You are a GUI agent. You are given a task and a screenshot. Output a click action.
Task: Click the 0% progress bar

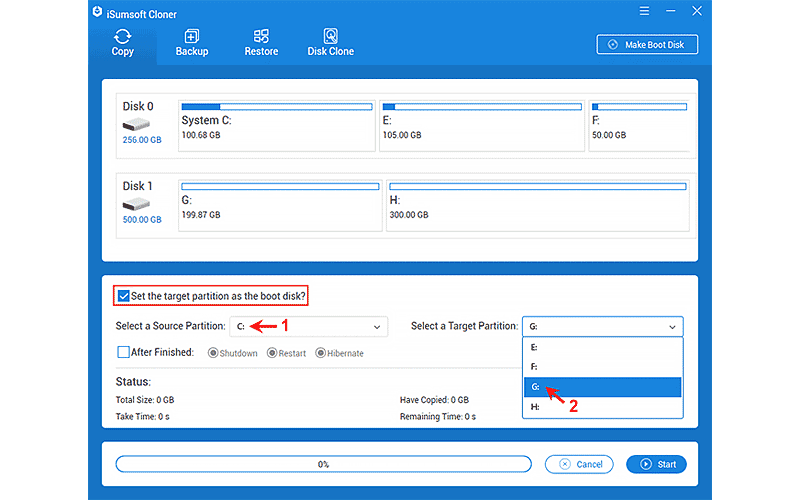[323, 464]
